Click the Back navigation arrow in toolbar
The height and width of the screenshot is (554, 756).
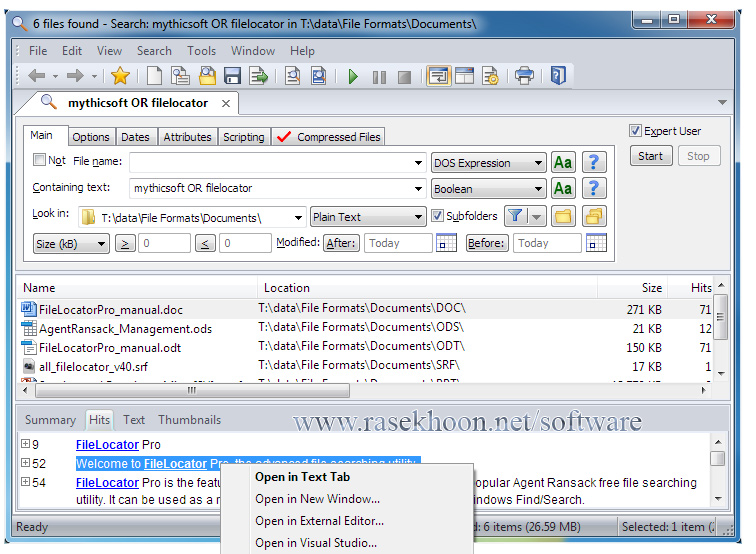37,76
